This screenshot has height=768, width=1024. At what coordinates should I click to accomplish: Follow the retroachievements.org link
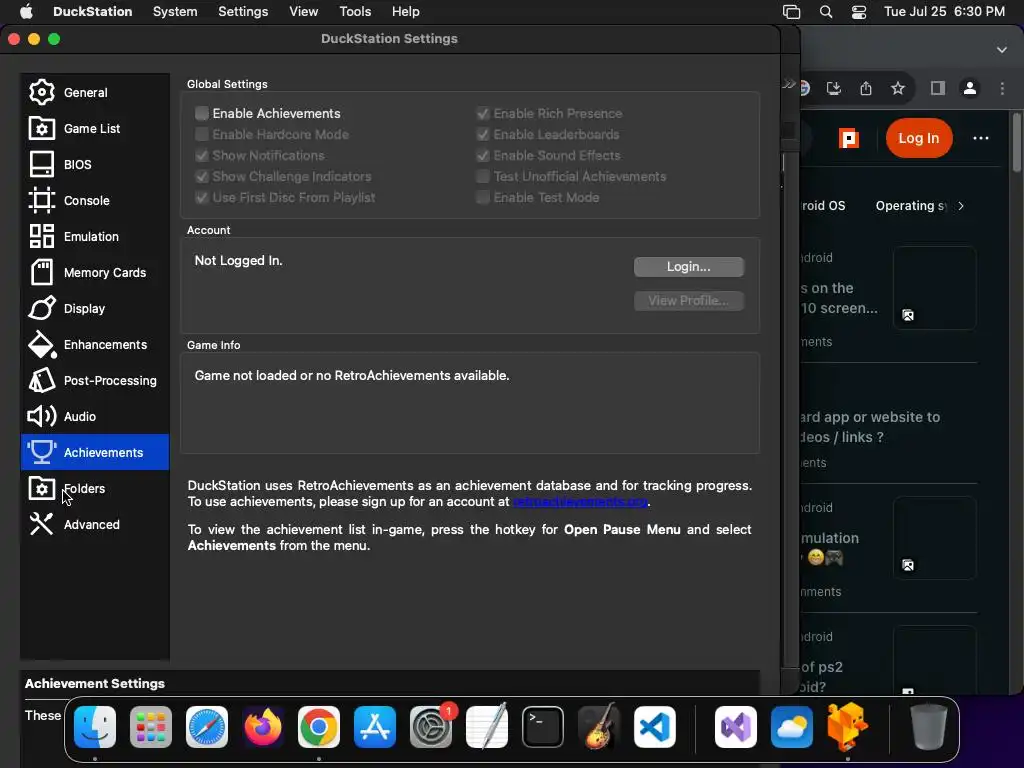[581, 502]
